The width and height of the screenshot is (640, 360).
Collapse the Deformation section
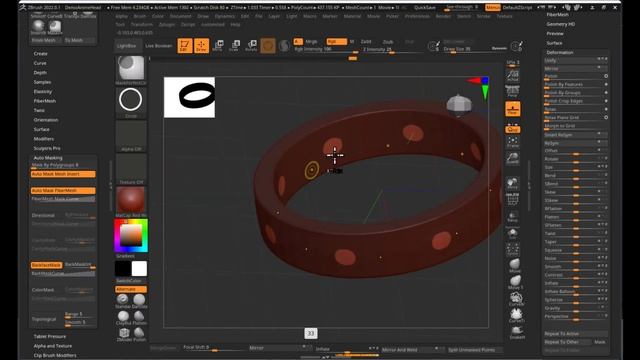click(560, 52)
